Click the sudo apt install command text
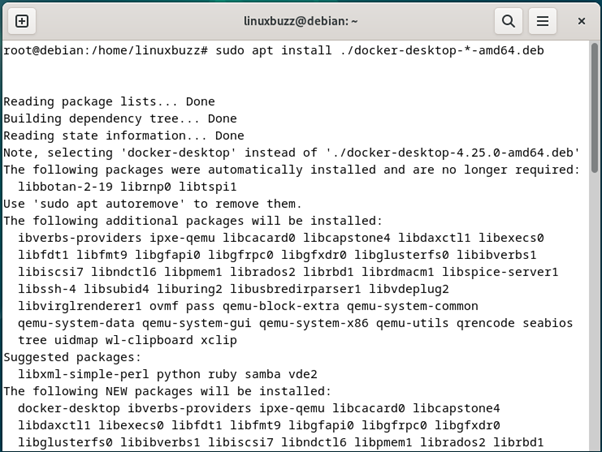This screenshot has height=452, width=602. tap(379, 51)
